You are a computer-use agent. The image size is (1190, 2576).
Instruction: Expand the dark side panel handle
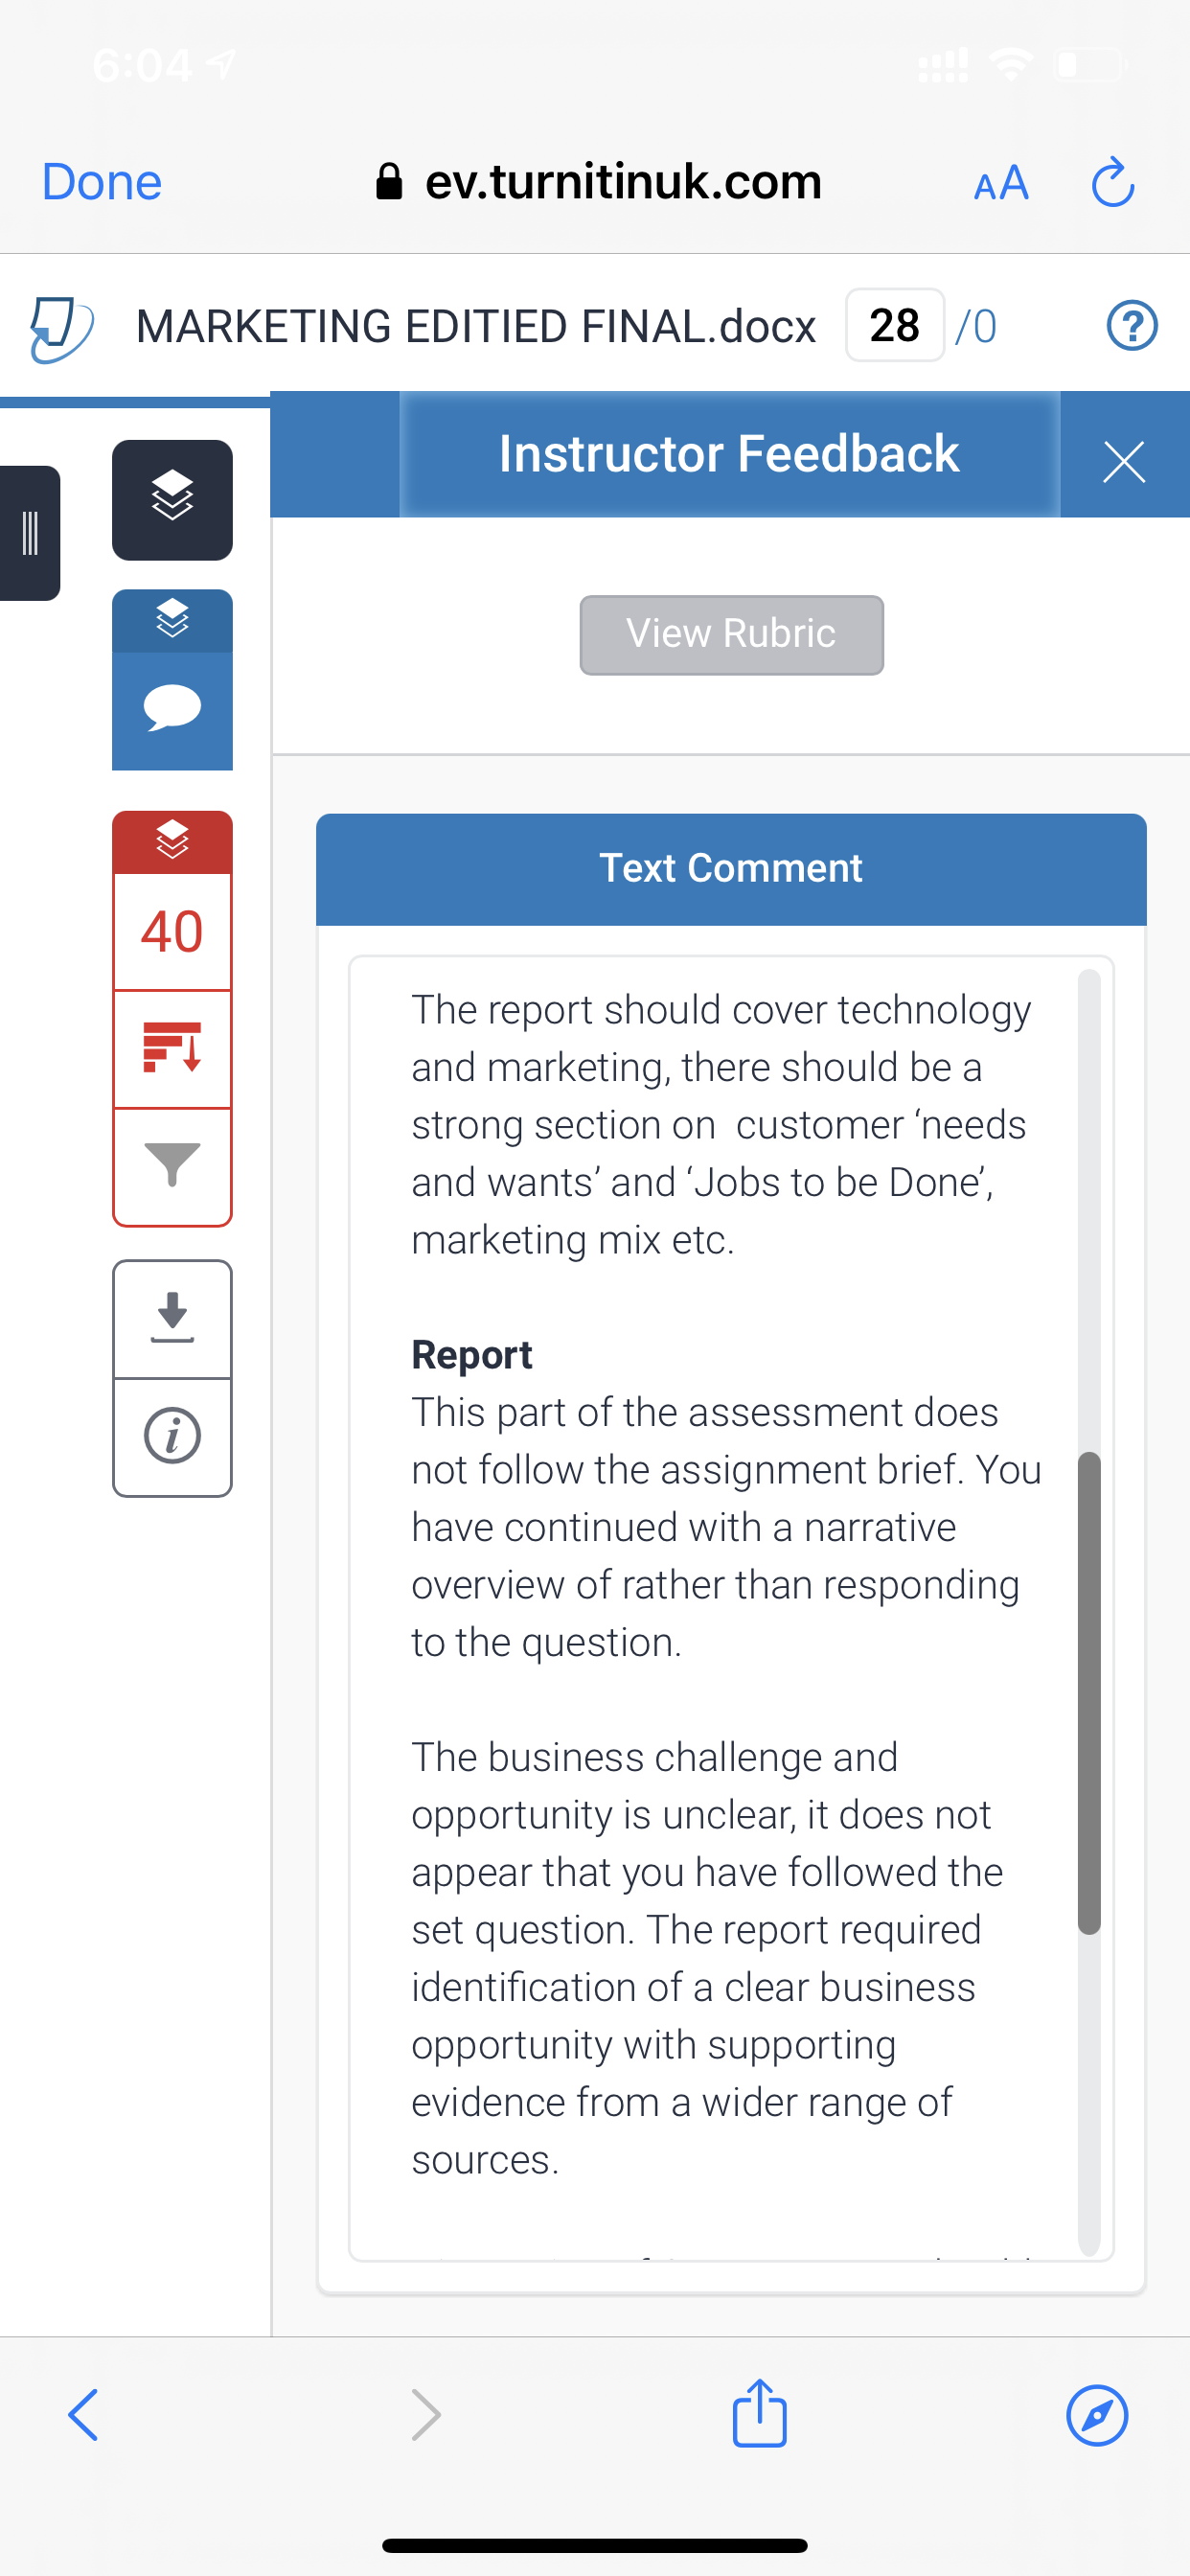coord(30,533)
